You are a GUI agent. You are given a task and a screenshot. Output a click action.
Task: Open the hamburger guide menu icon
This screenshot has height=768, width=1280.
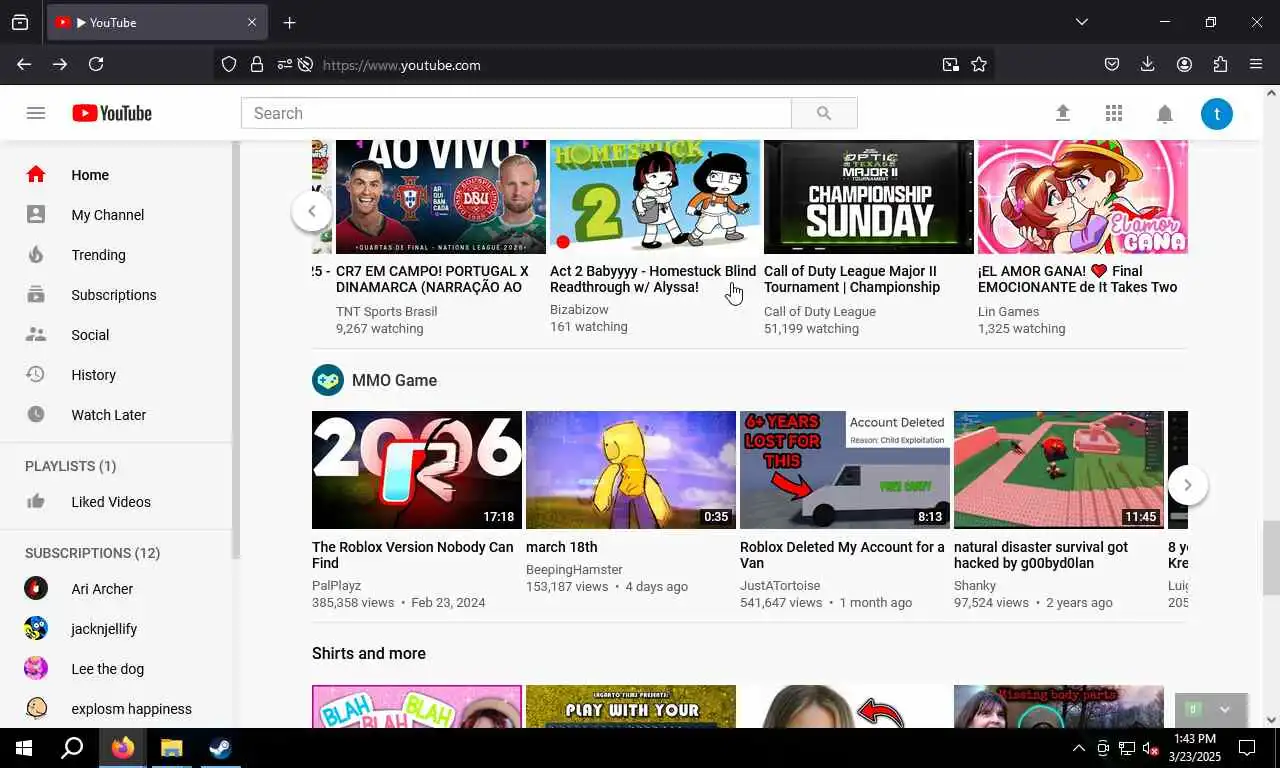[36, 113]
